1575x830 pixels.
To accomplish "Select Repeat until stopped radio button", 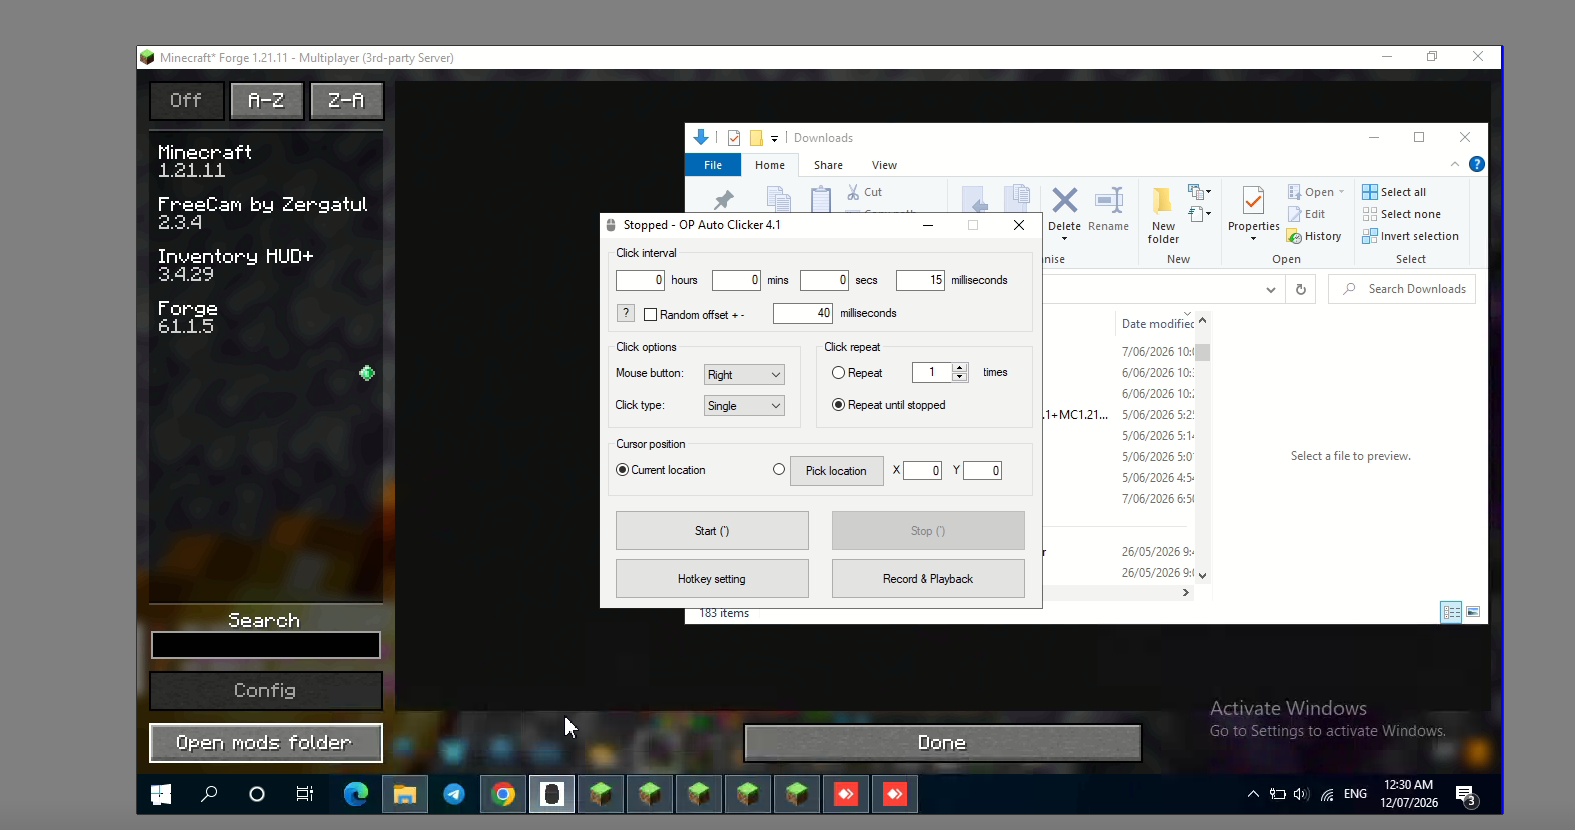I will [x=839, y=405].
